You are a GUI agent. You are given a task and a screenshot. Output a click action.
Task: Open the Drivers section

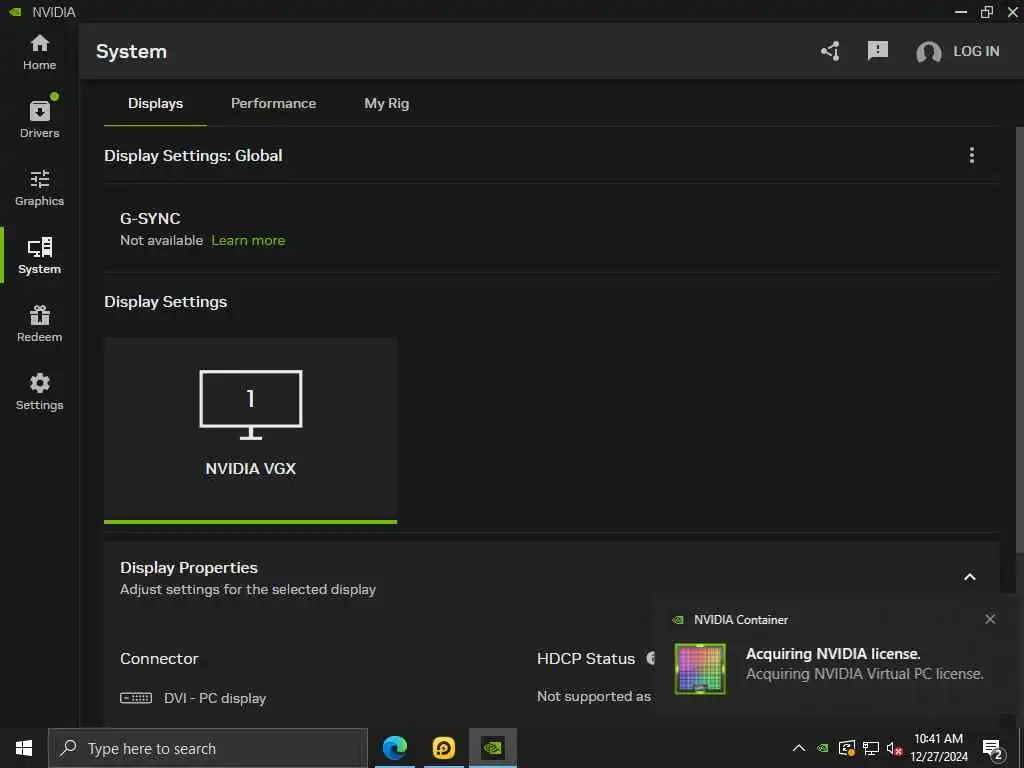click(39, 119)
